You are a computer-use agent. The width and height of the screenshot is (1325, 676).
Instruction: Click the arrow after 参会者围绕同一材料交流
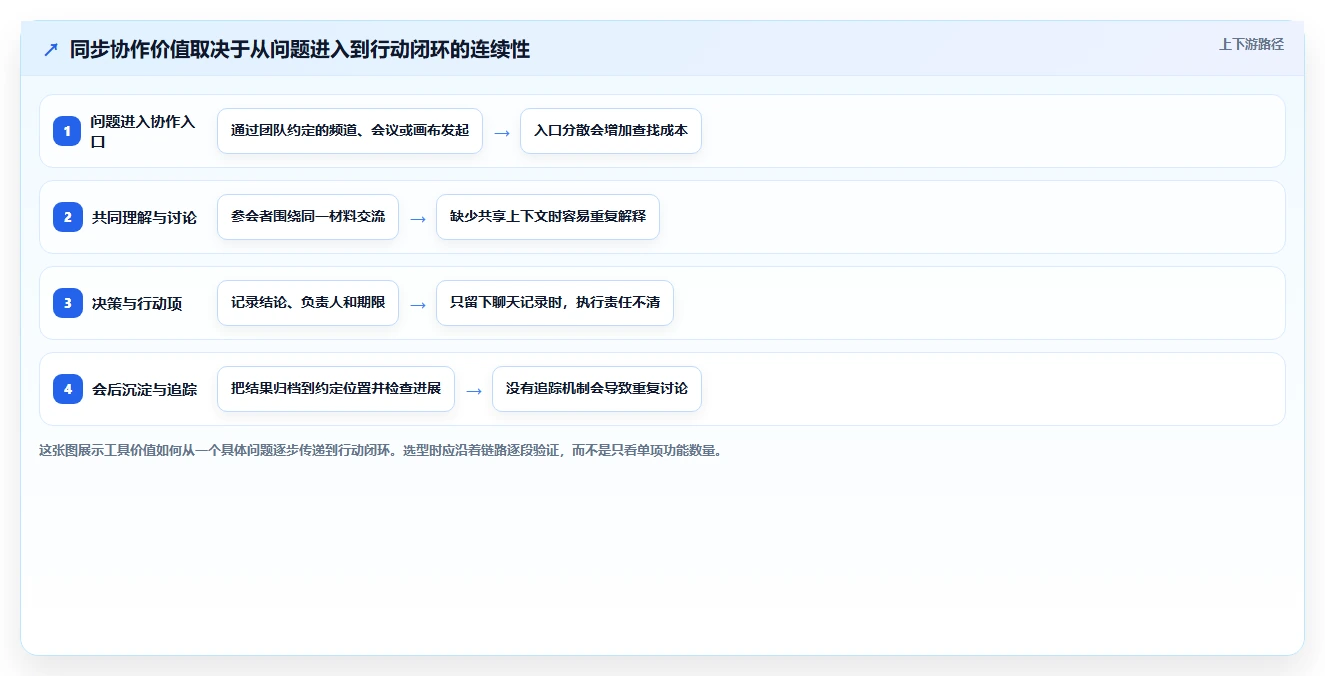[x=418, y=218]
